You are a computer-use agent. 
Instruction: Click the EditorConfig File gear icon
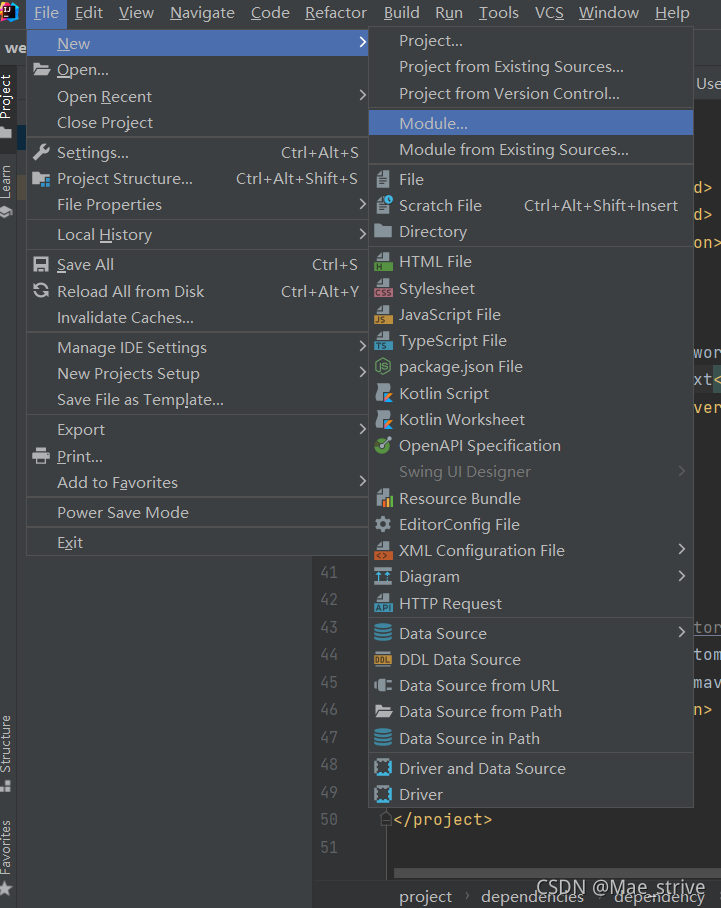383,525
